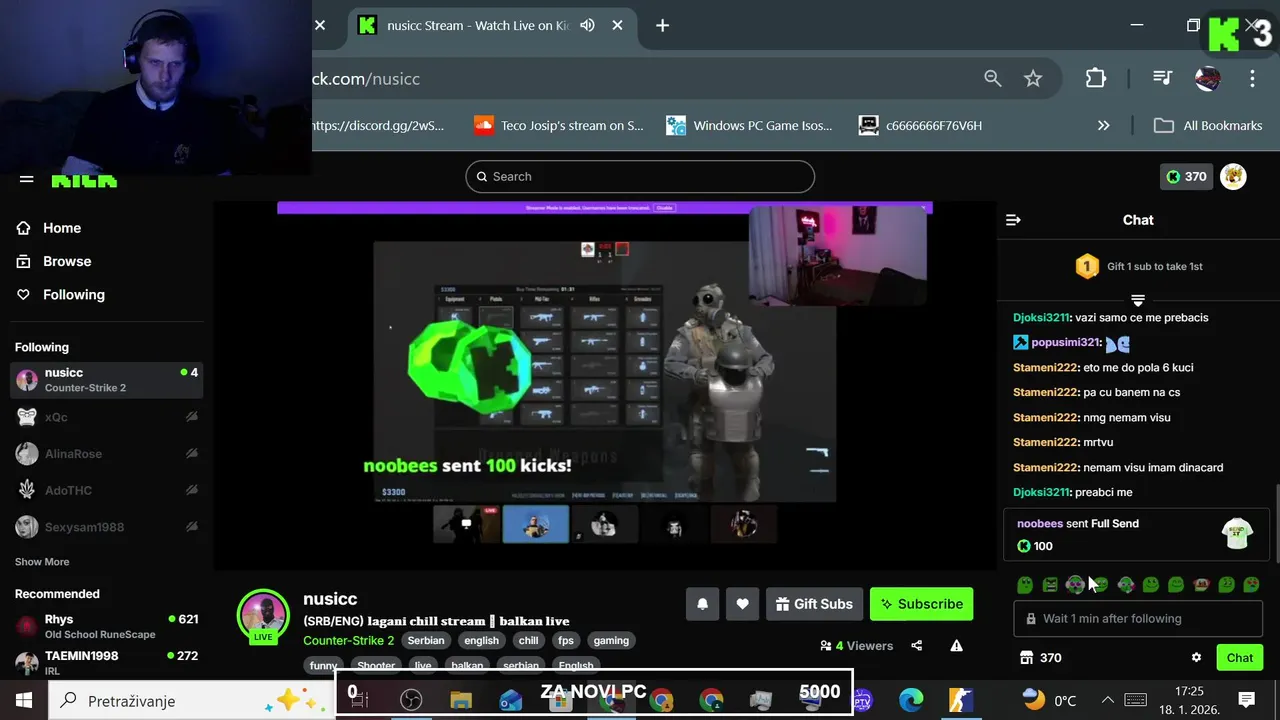The width and height of the screenshot is (1280, 720).
Task: Open media controls icon in Chrome toolbar
Action: pyautogui.click(x=1162, y=78)
